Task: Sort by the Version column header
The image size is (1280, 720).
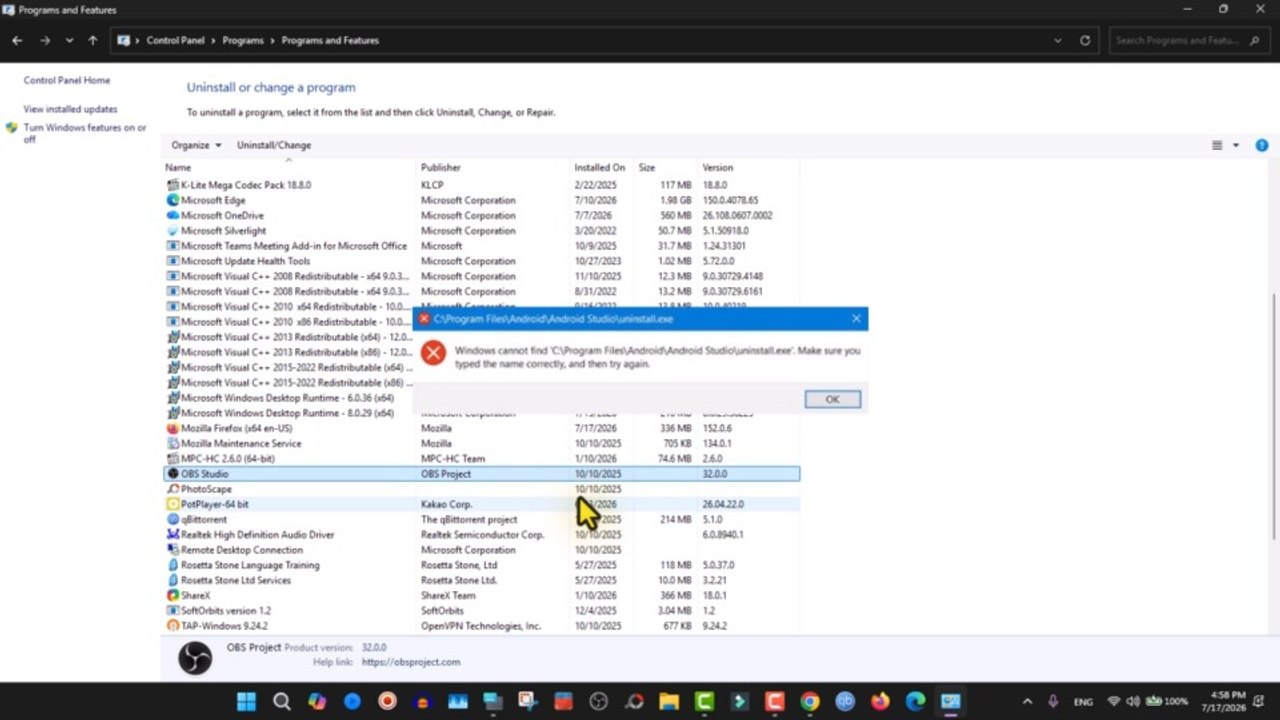Action: [747, 167]
